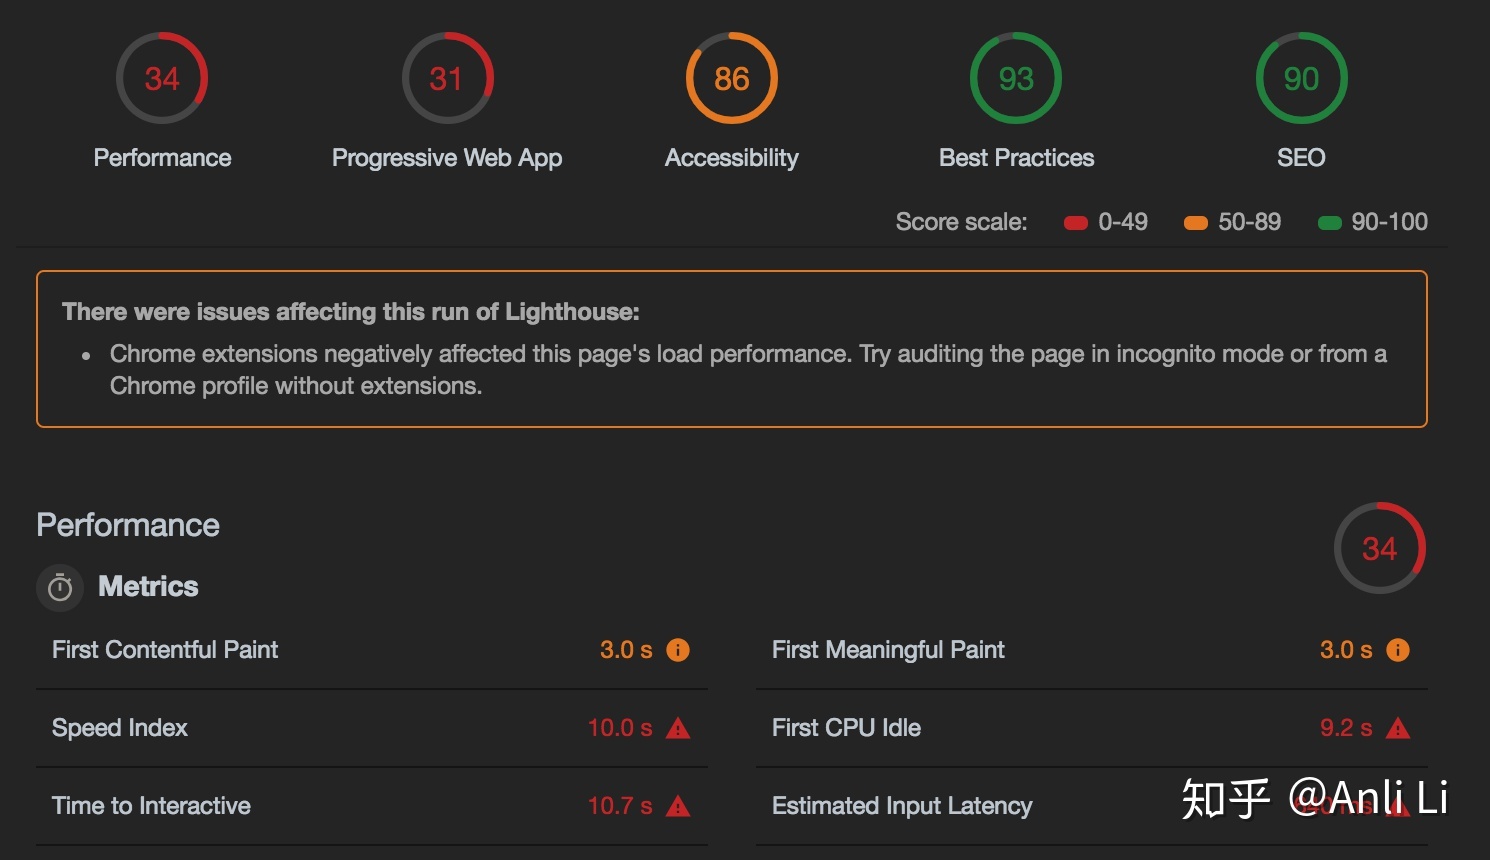Click the red 0-49 score scale swatch

click(1076, 223)
